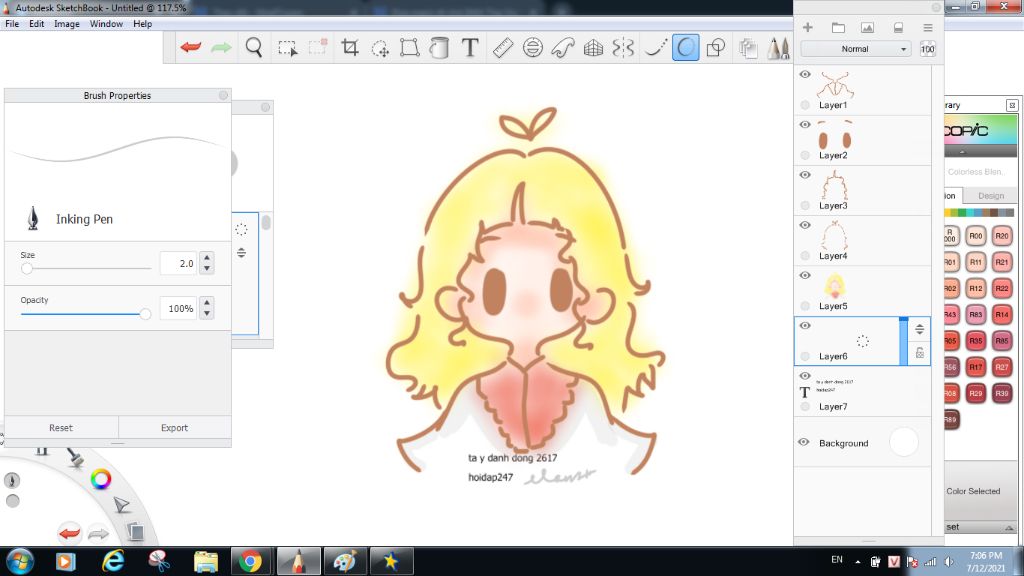Viewport: 1024px width, 576px height.
Task: Click the green Redo arrow in top toolbar
Action: (221, 47)
